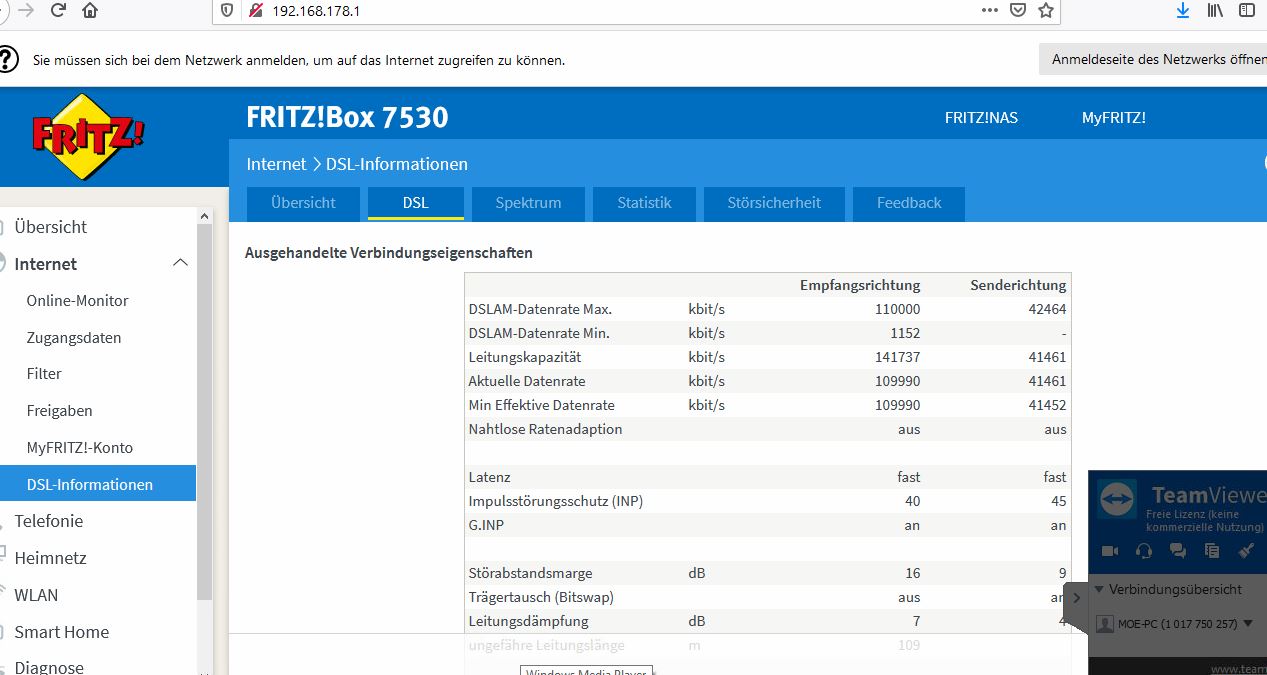Viewport: 1267px width, 675px height.
Task: Open TeamViewer chat bubbles icon
Action: tap(1178, 550)
